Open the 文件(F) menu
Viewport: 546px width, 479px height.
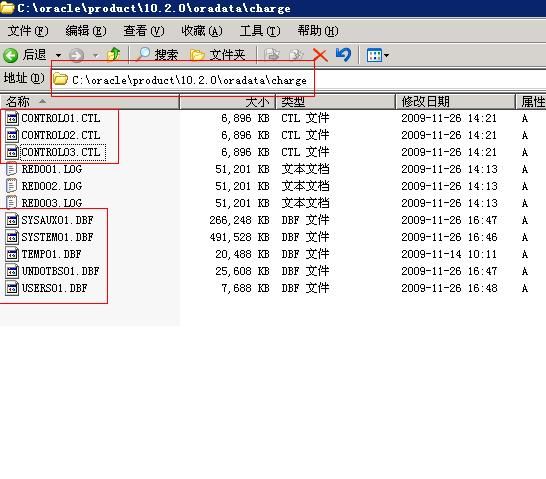(x=28, y=31)
